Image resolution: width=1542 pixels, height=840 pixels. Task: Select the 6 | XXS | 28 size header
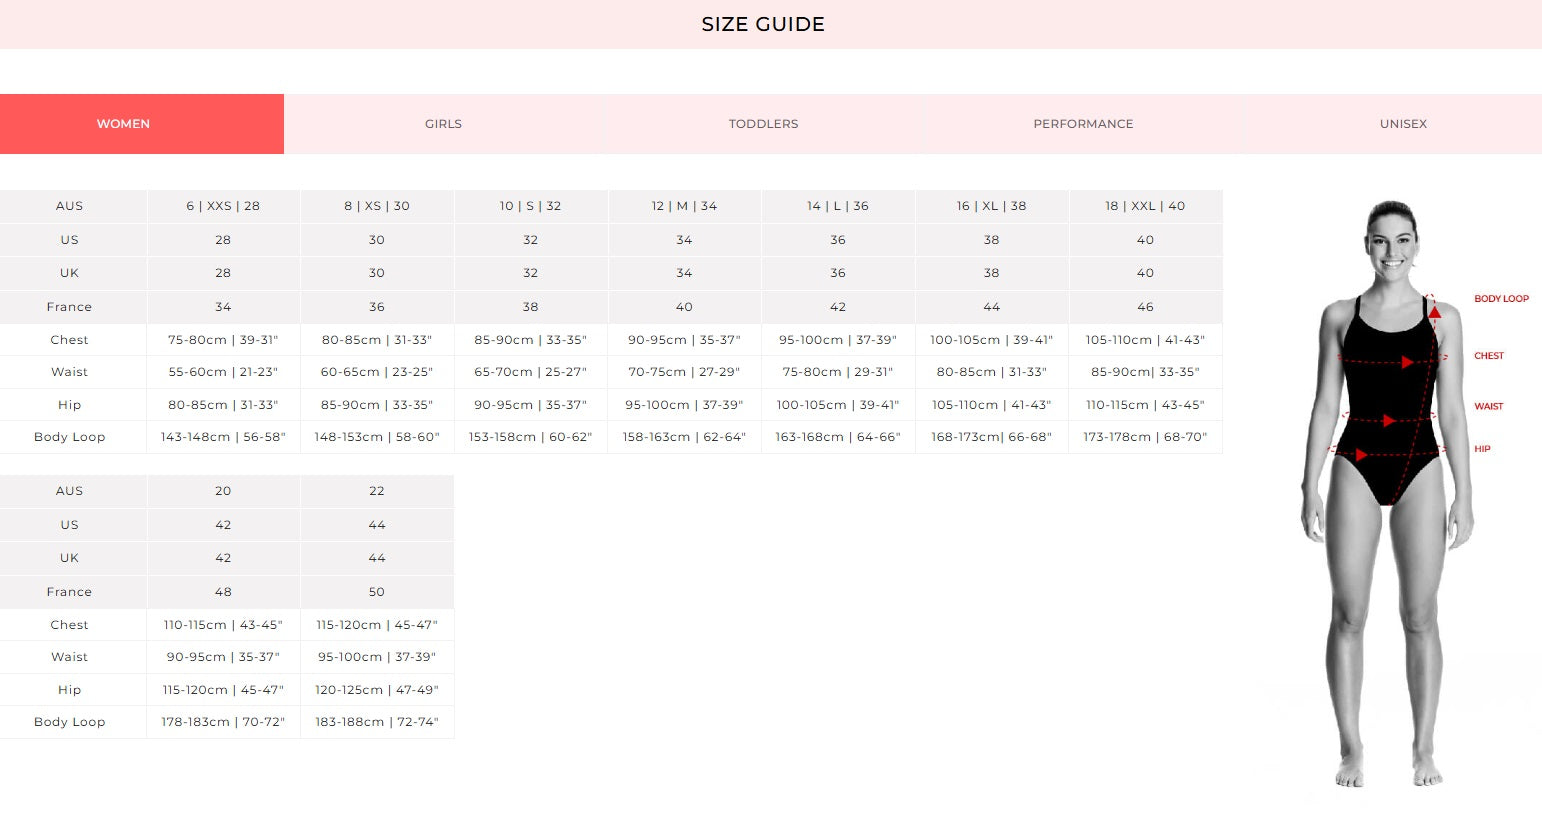pos(223,206)
